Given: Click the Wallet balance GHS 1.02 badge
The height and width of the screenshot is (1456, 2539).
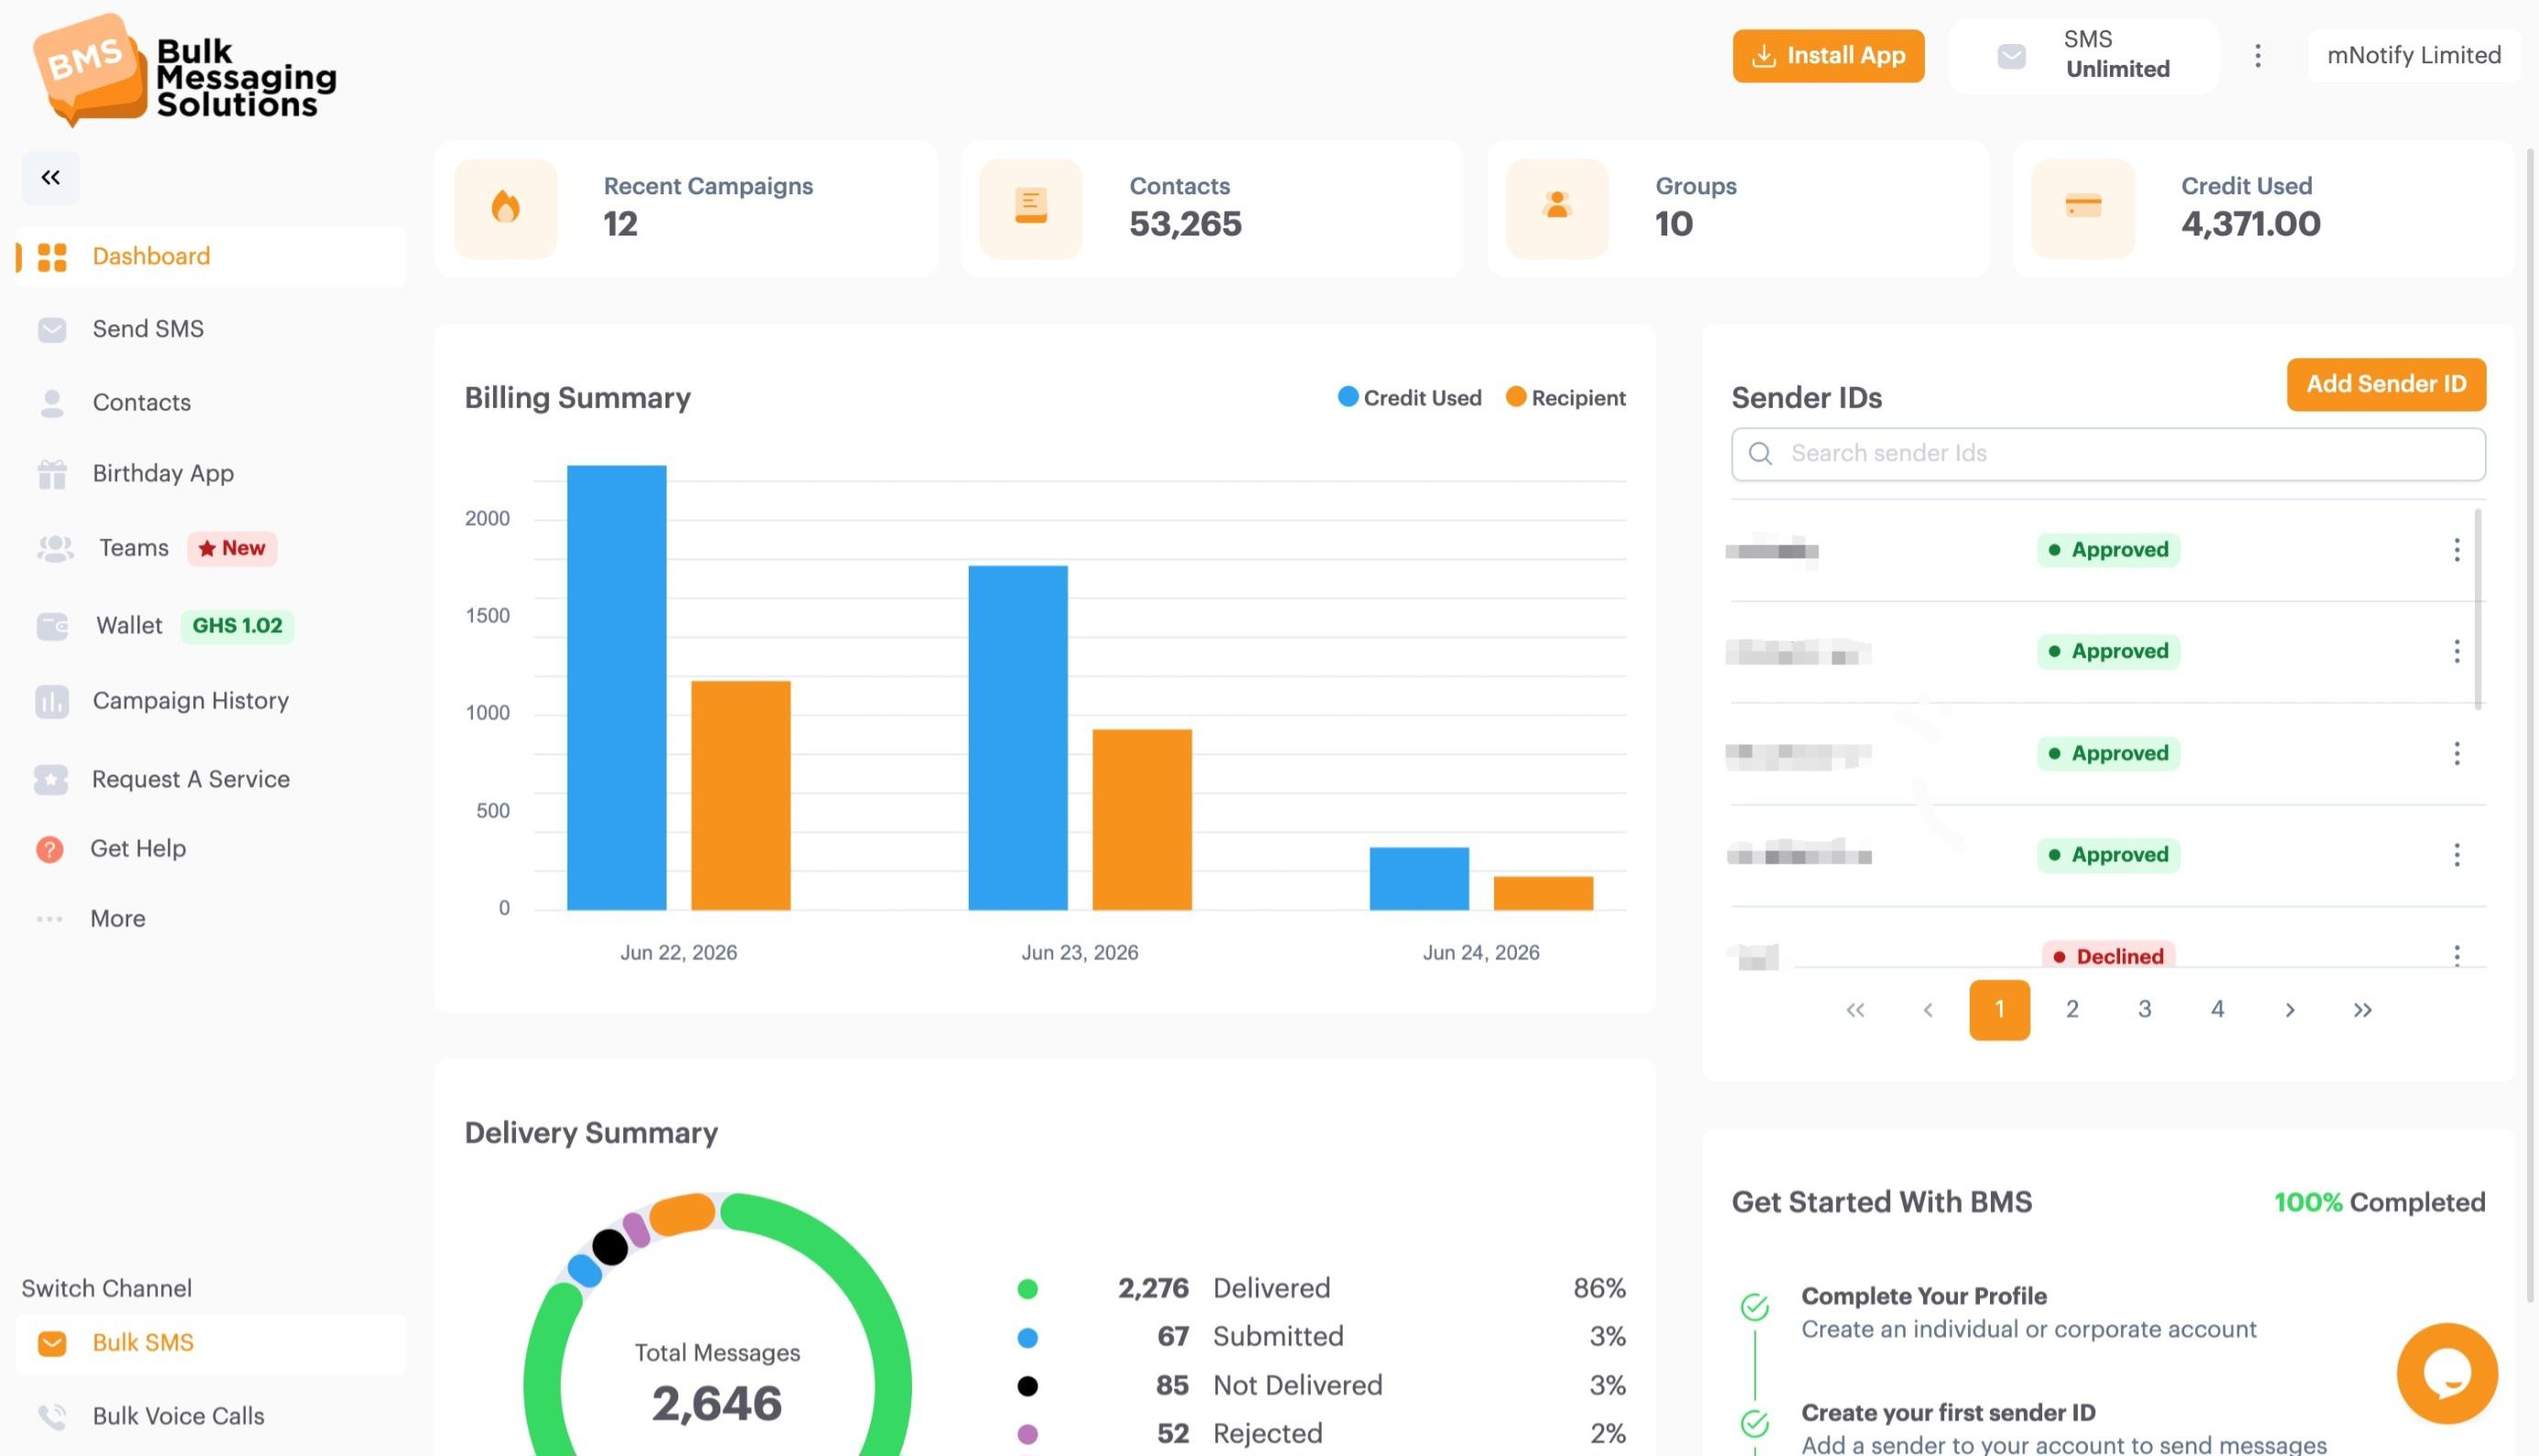Looking at the screenshot, I should coord(237,626).
